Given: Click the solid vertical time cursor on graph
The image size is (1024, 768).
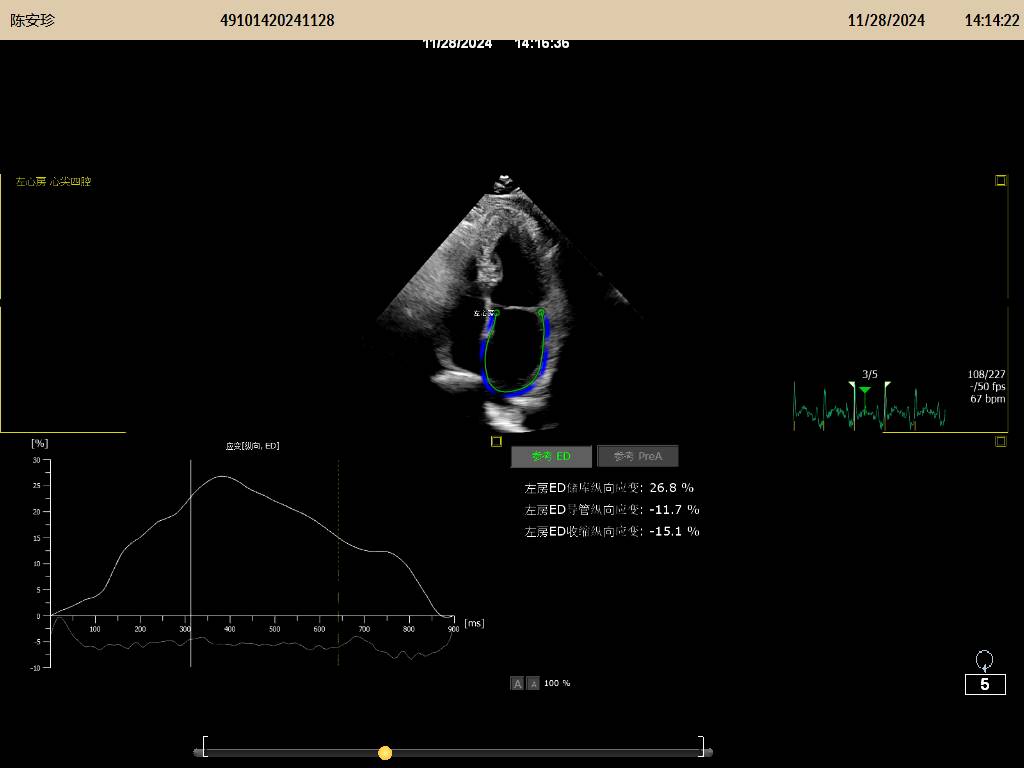Looking at the screenshot, I should click(x=190, y=560).
